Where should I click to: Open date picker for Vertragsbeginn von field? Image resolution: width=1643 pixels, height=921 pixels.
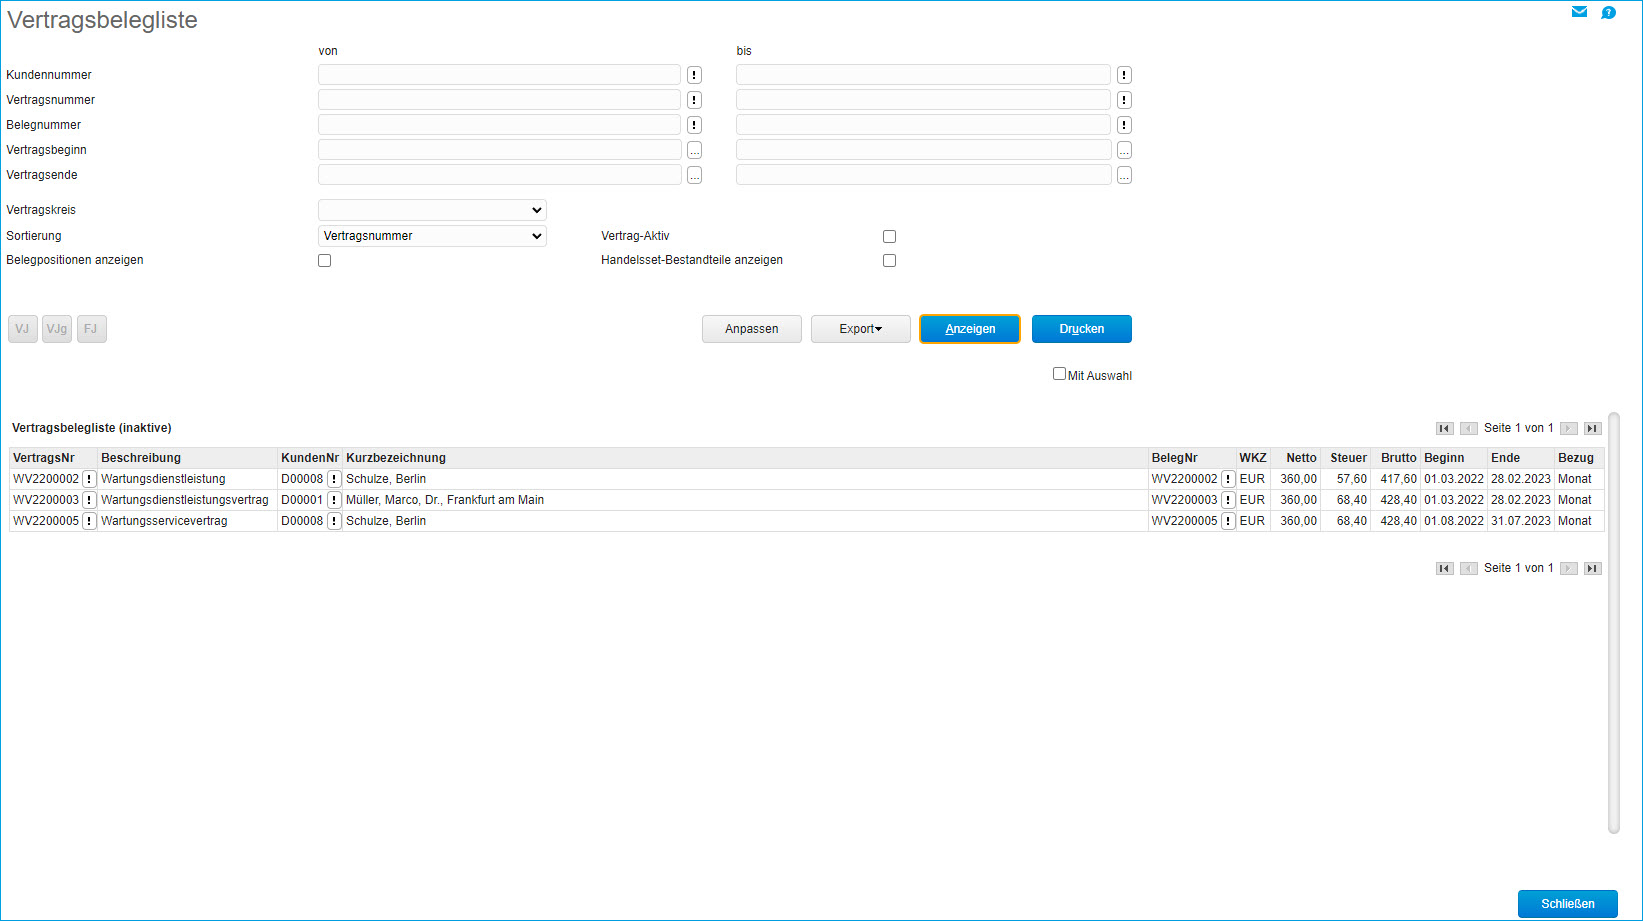pyautogui.click(x=694, y=150)
